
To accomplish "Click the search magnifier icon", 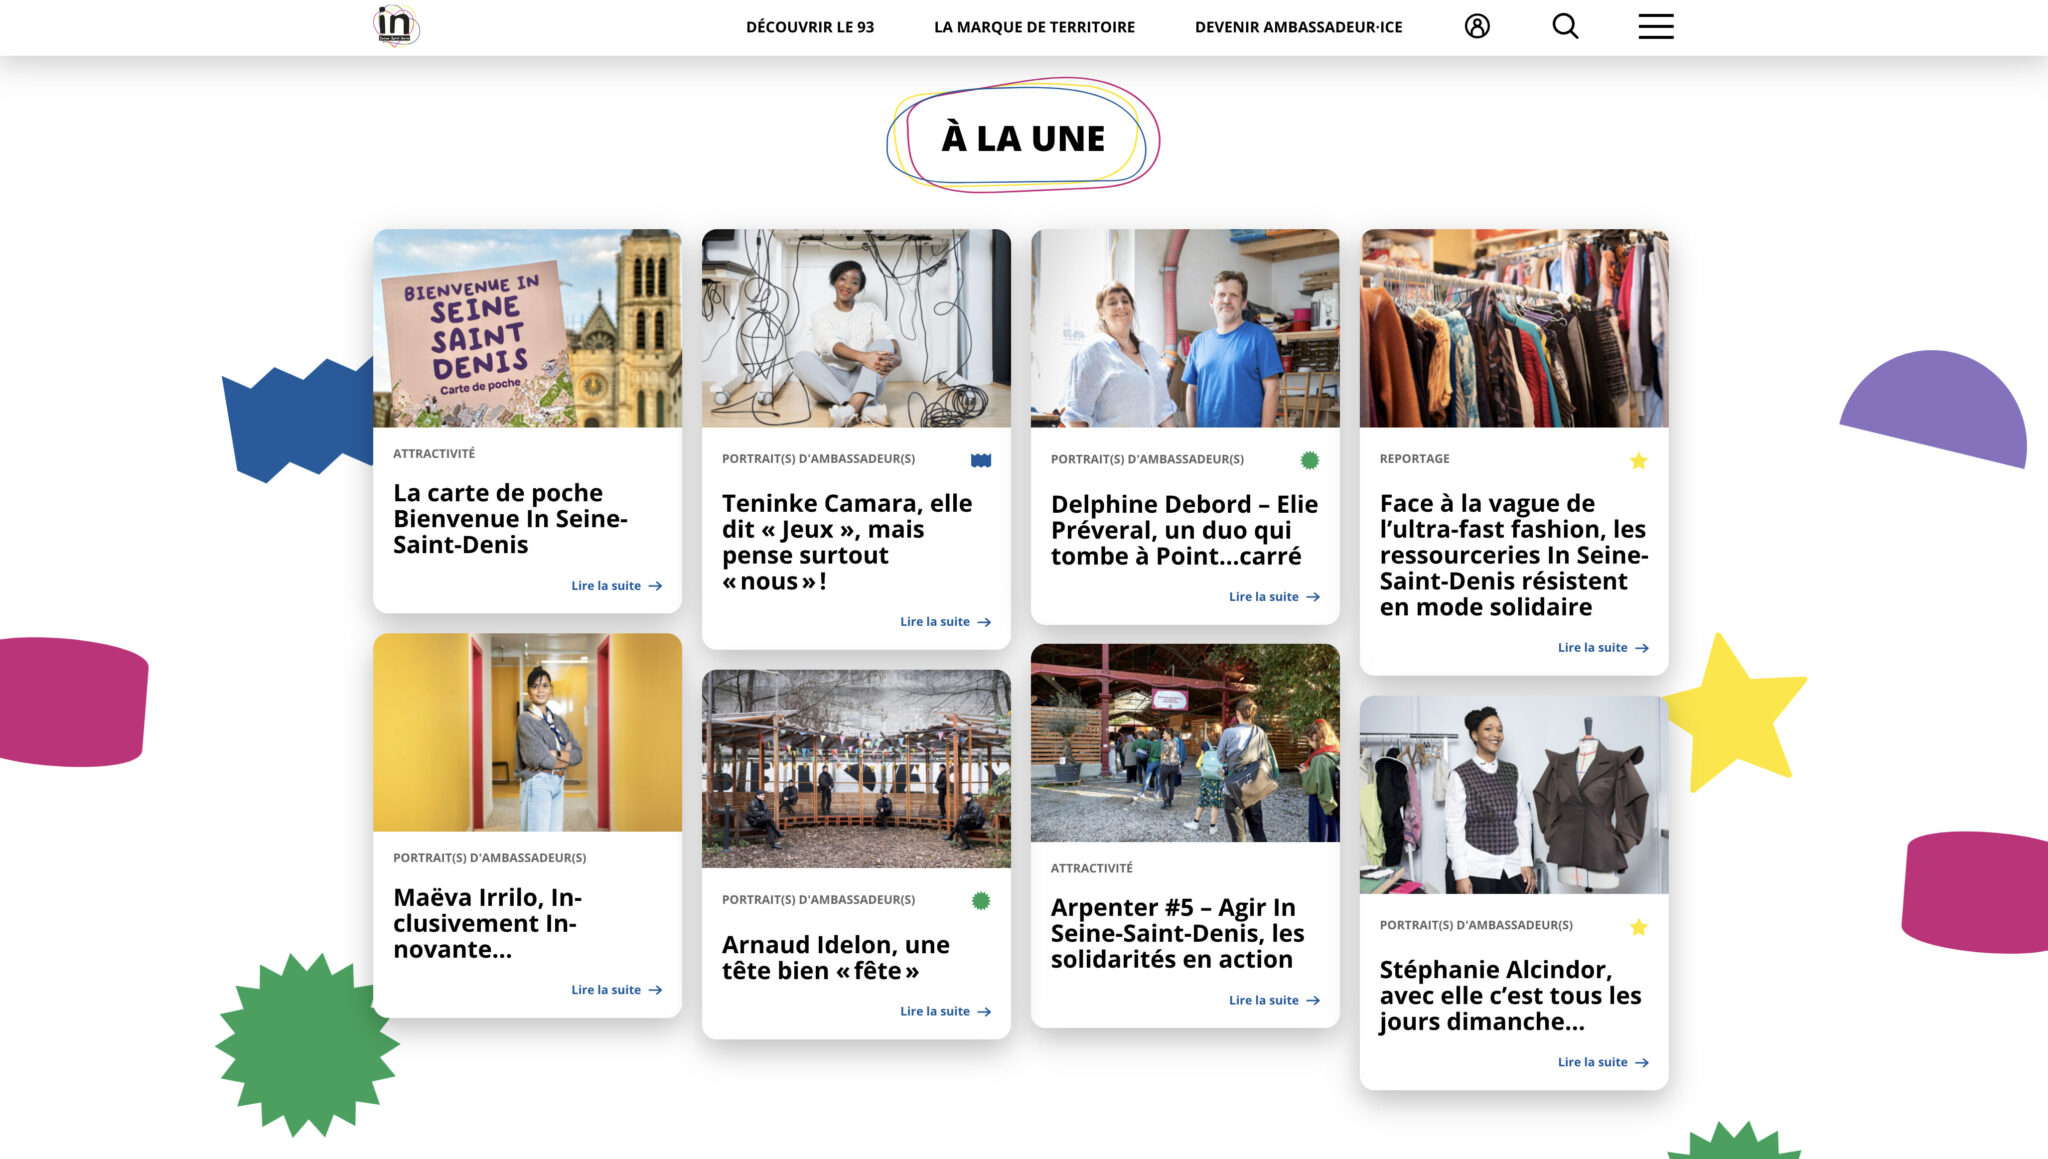I will coord(1565,26).
